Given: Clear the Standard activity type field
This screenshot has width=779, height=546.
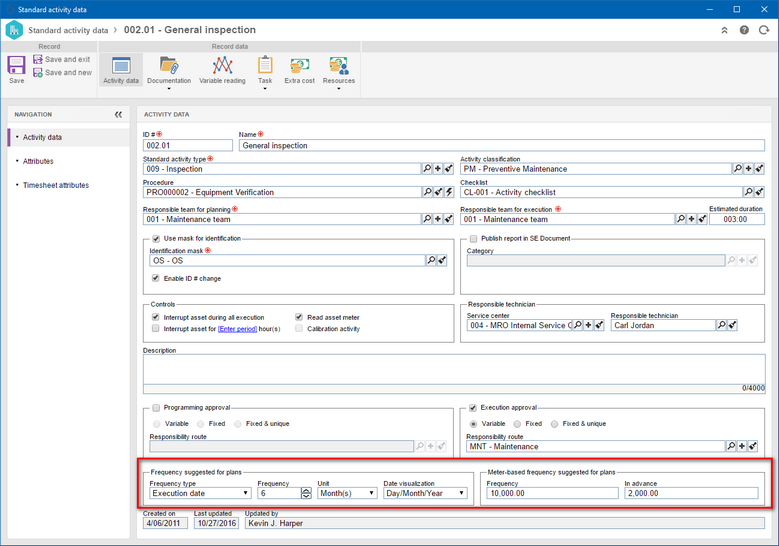Looking at the screenshot, I should pos(449,169).
